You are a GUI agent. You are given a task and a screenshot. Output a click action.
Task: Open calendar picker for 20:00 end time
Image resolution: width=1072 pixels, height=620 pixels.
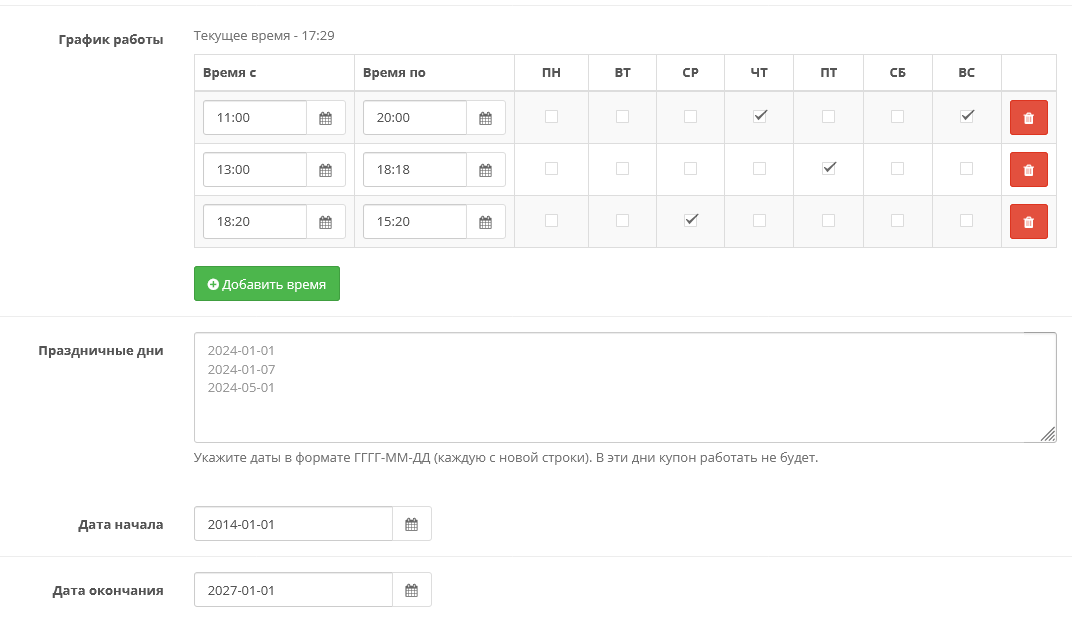point(485,118)
